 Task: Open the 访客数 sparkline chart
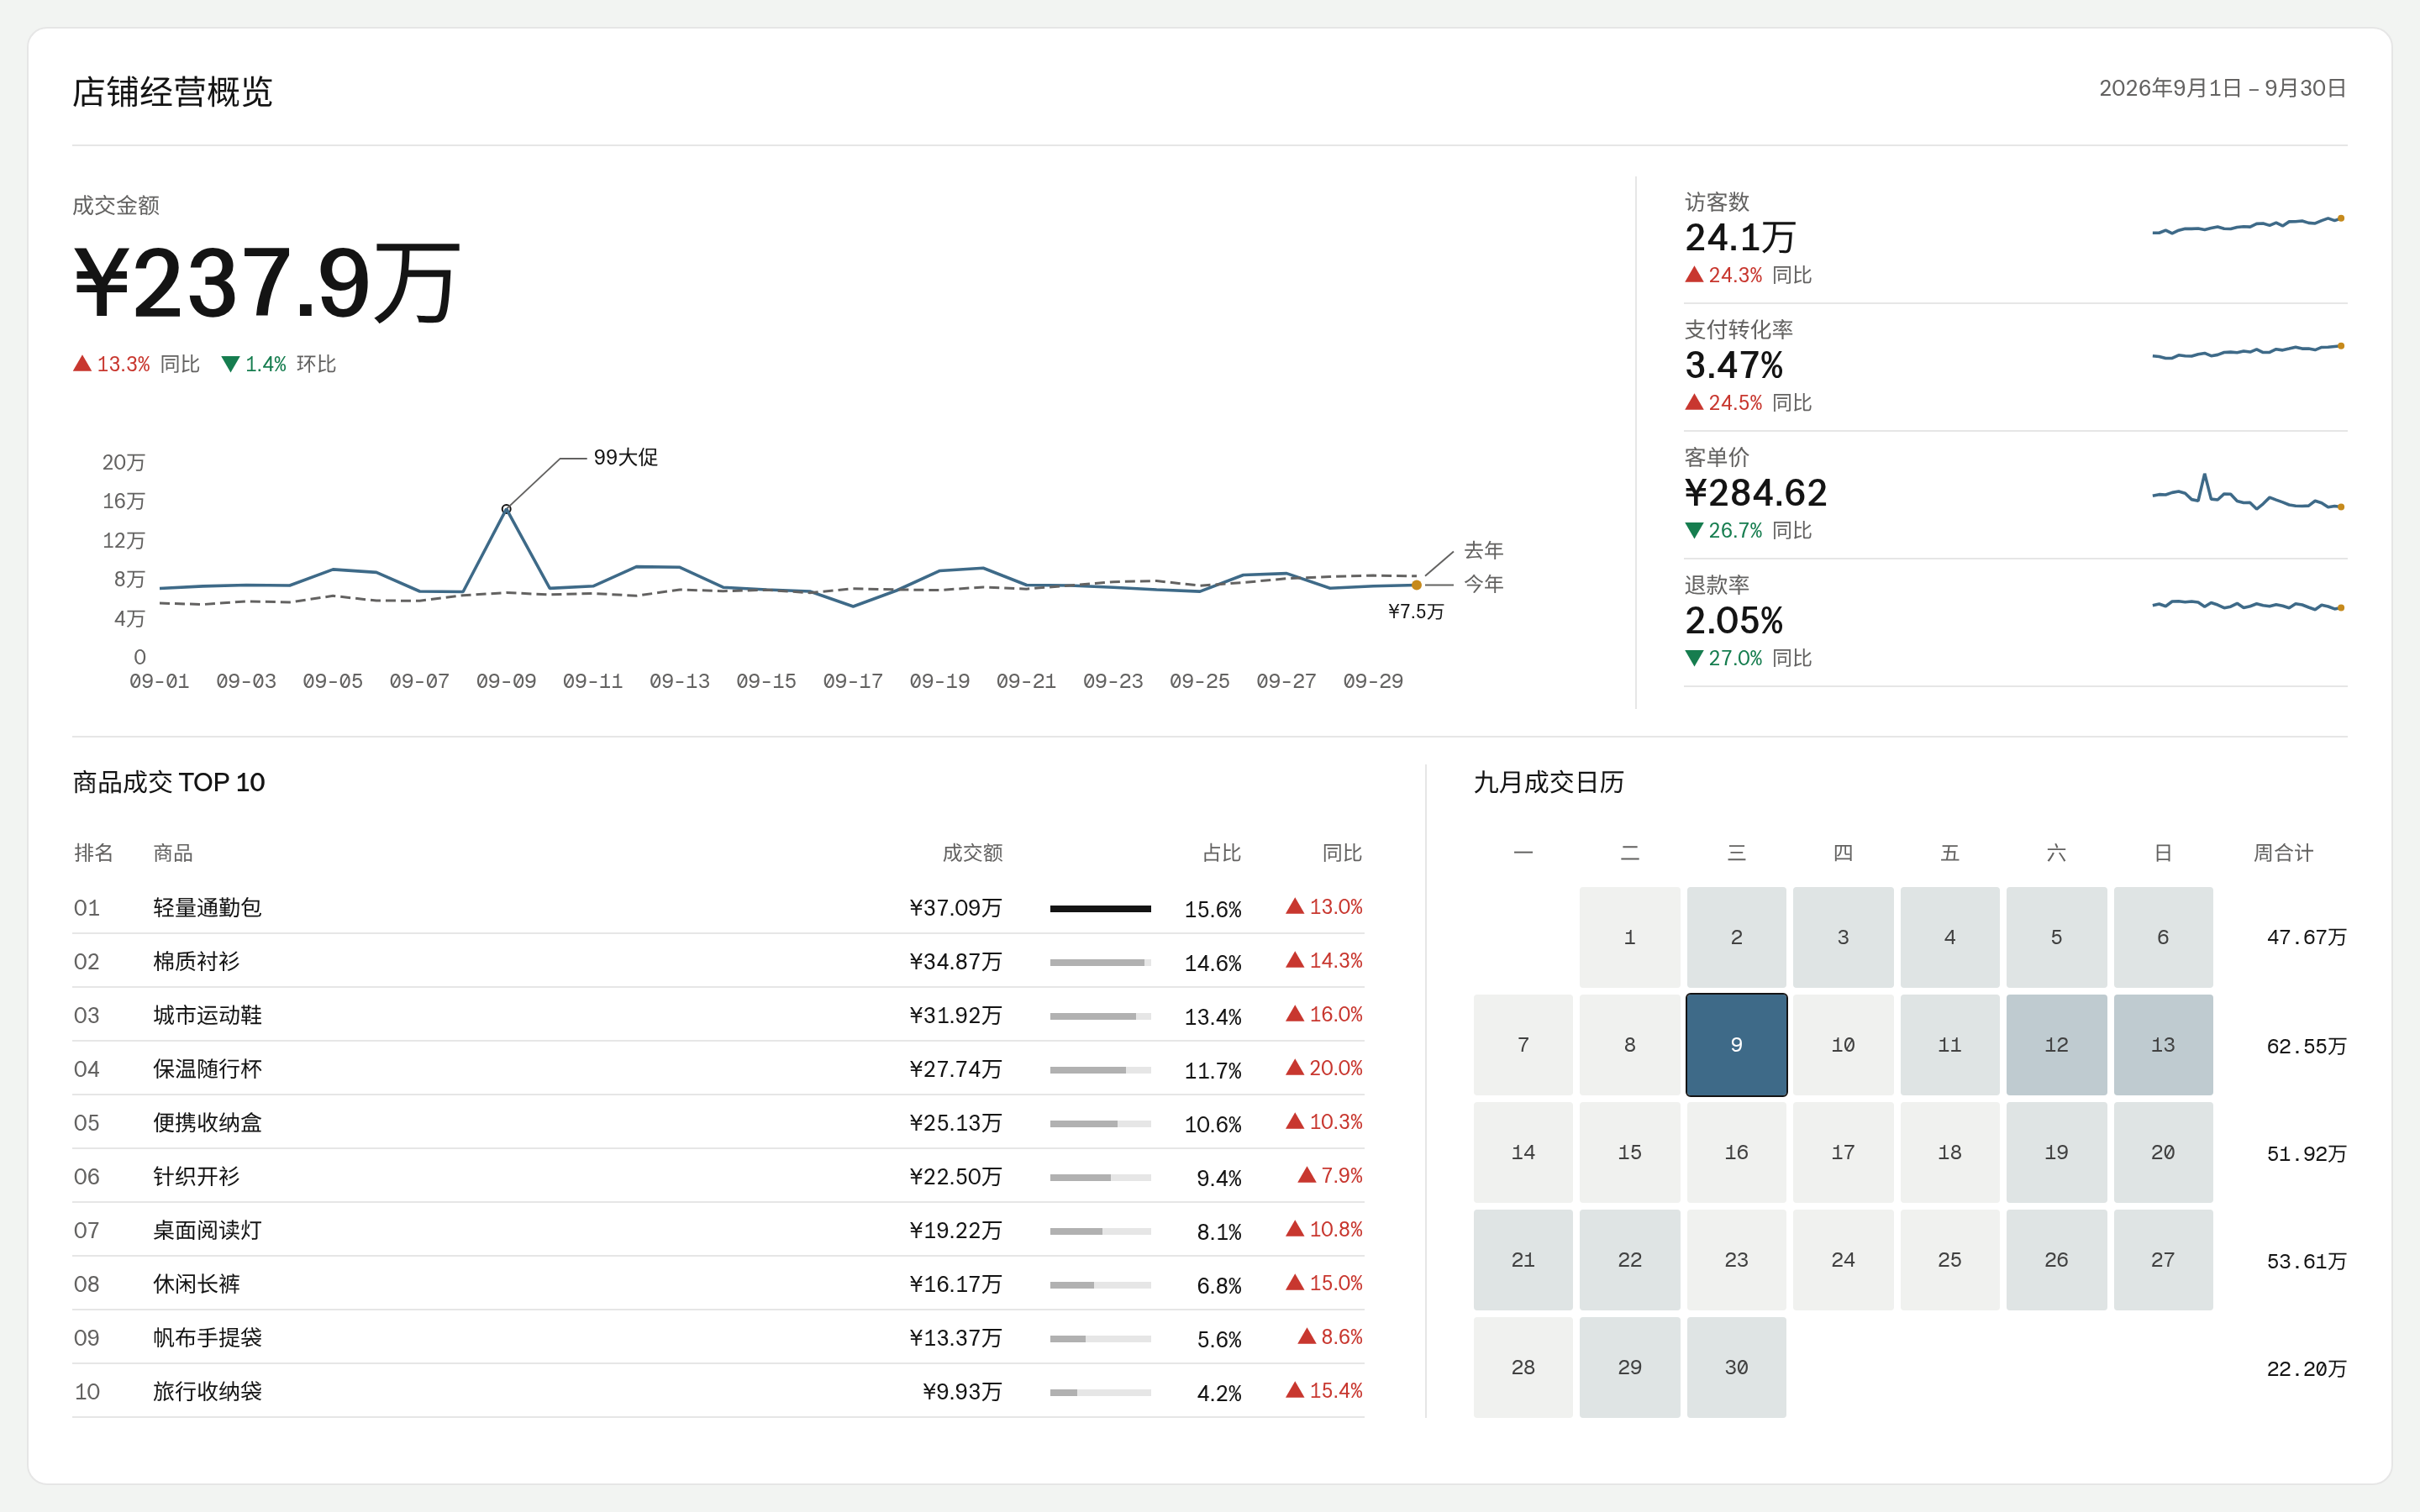pyautogui.click(x=2248, y=224)
